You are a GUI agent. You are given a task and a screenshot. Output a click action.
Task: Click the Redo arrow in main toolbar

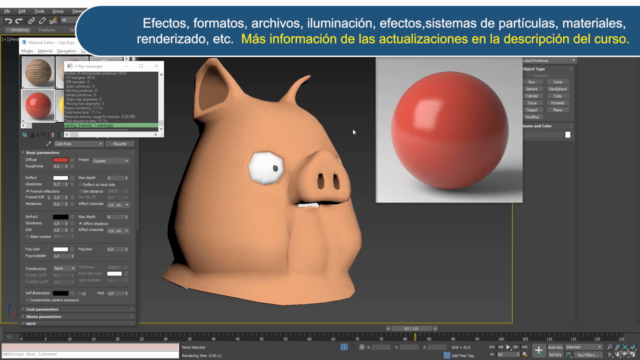pyautogui.click(x=19, y=21)
